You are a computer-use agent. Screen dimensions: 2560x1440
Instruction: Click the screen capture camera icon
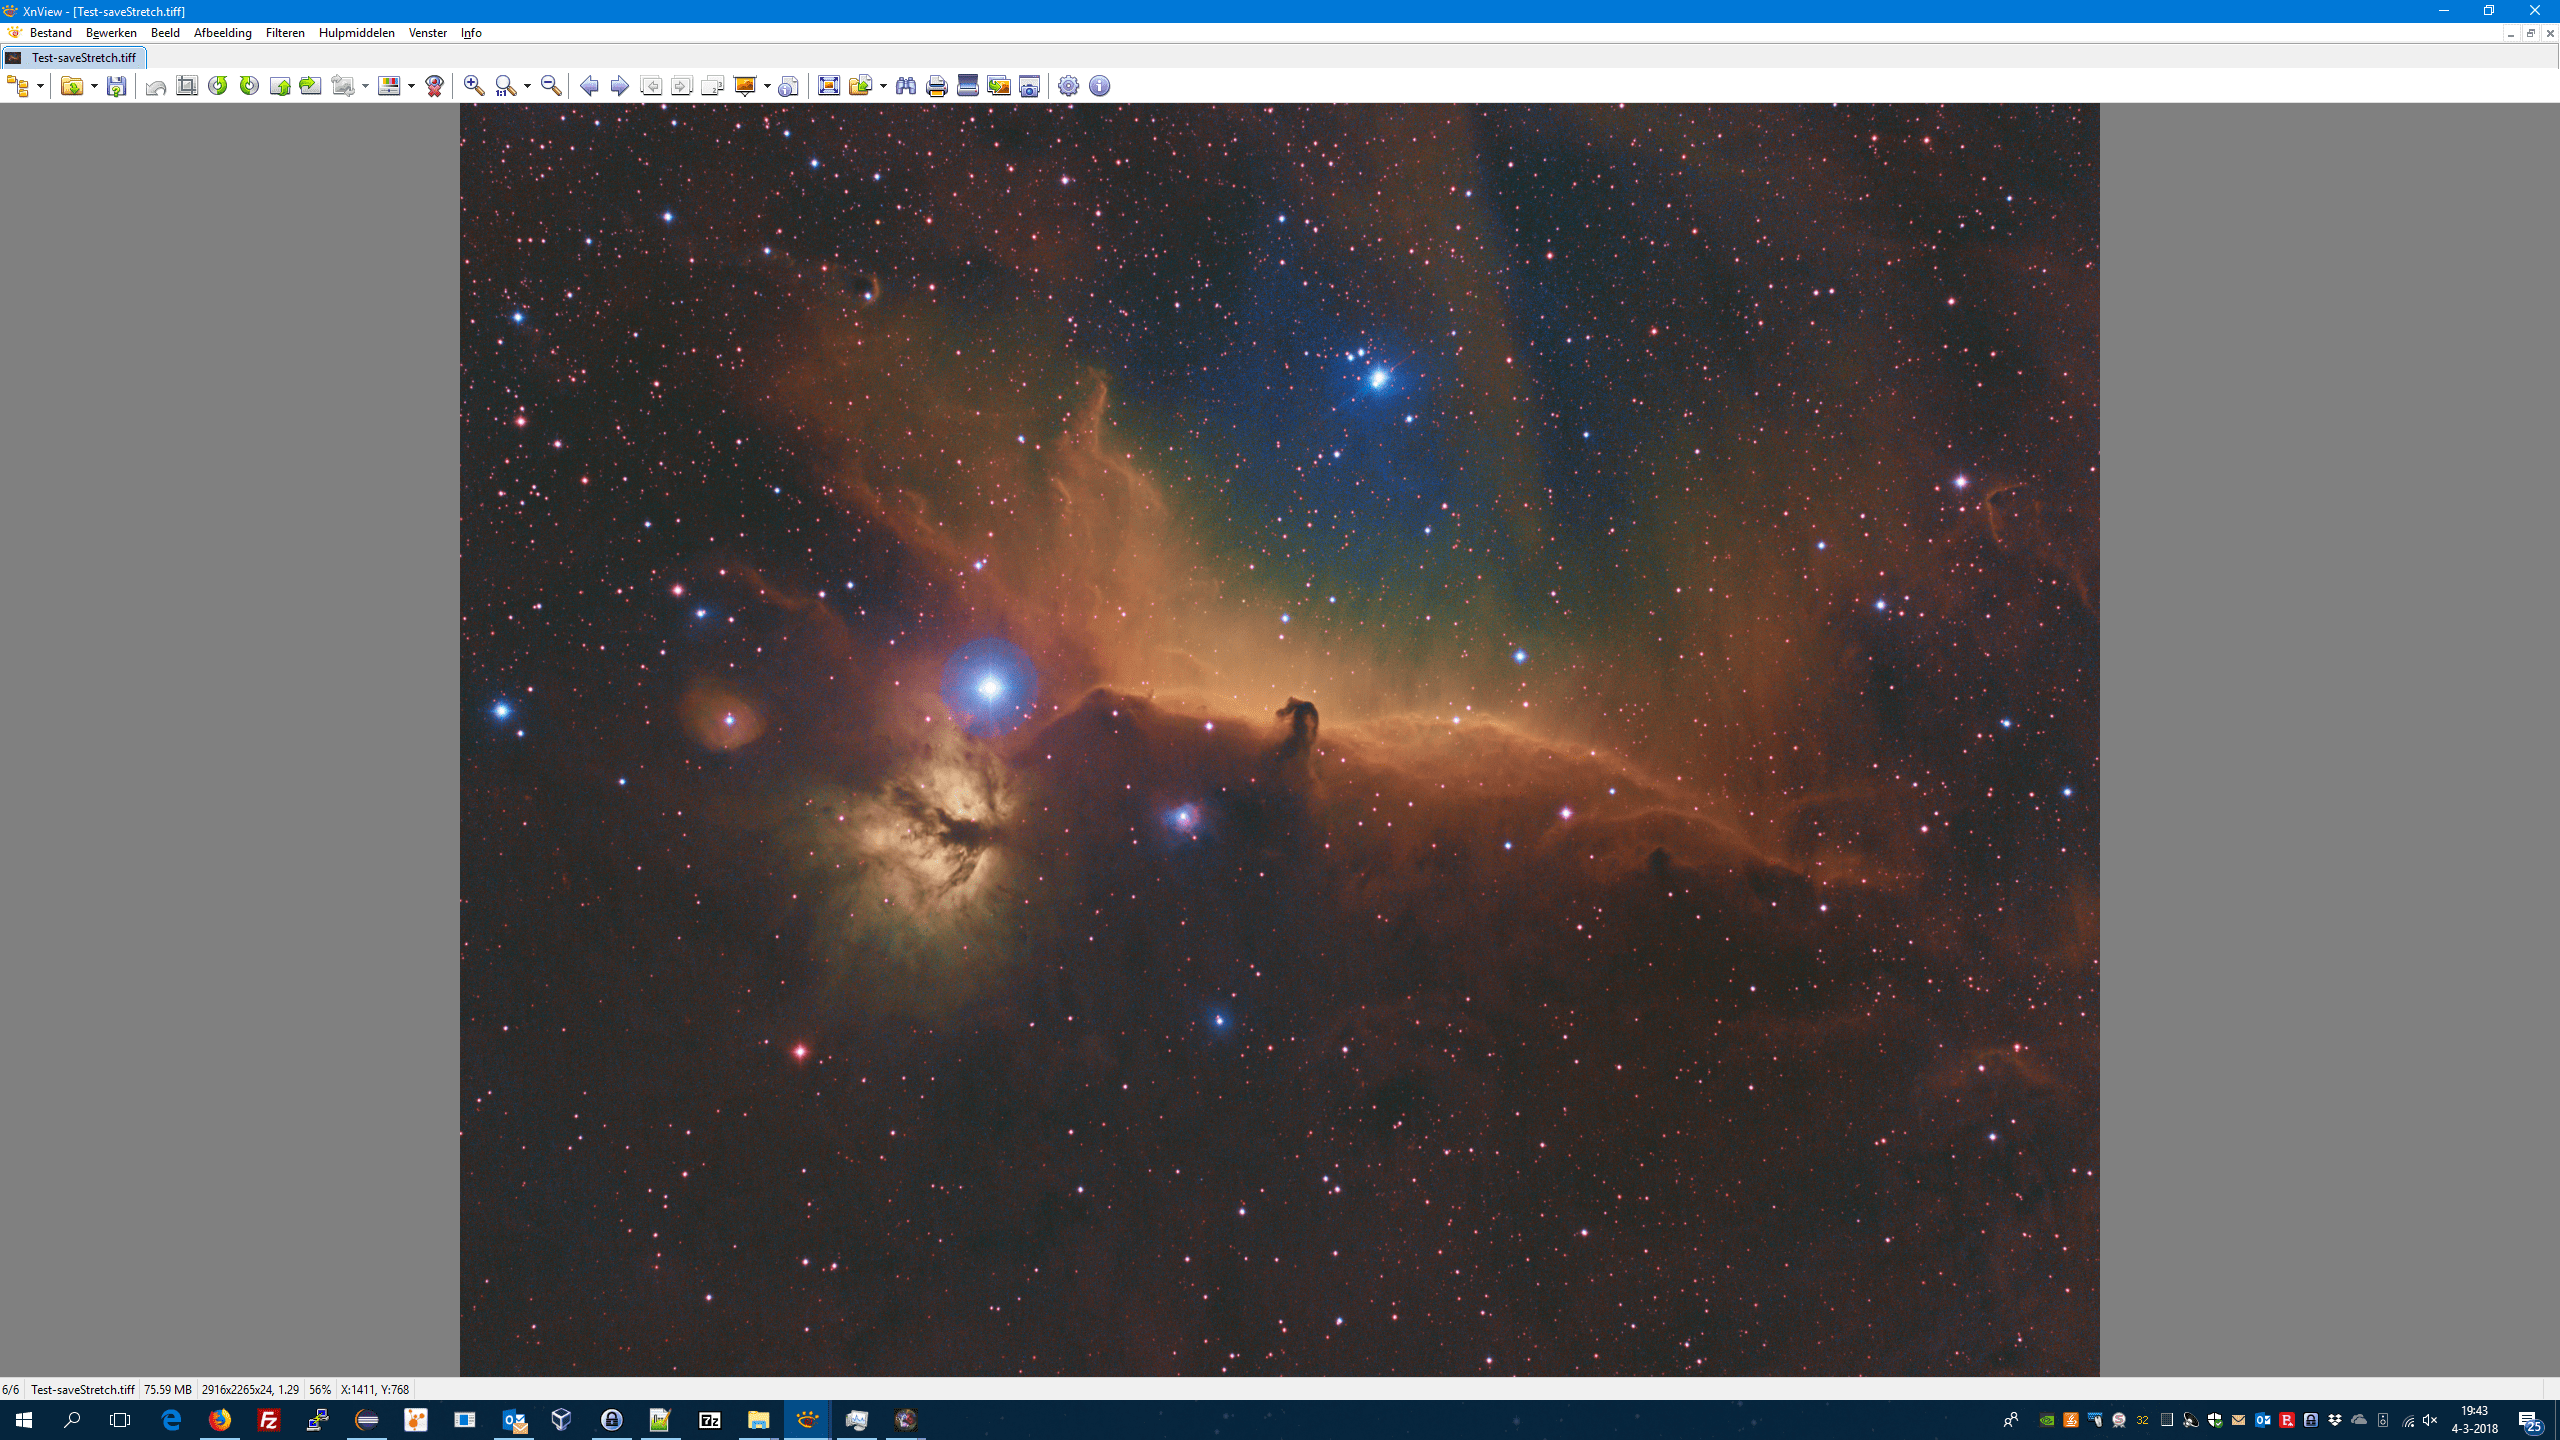(x=1029, y=86)
